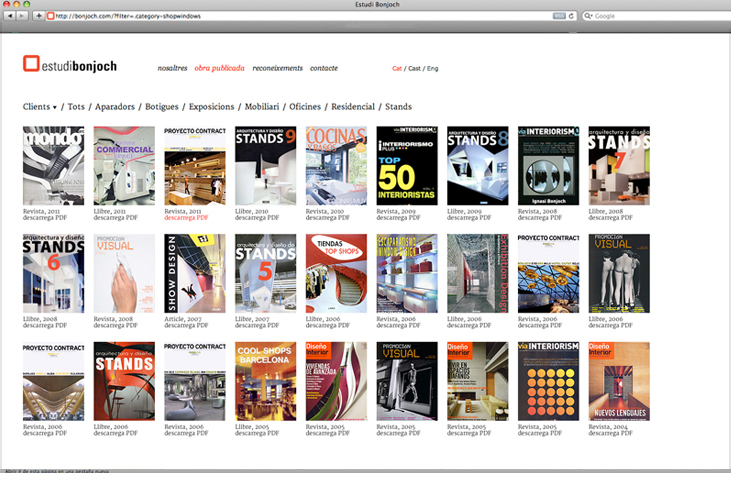Open the Top 50 Interioristas cover

407,165
